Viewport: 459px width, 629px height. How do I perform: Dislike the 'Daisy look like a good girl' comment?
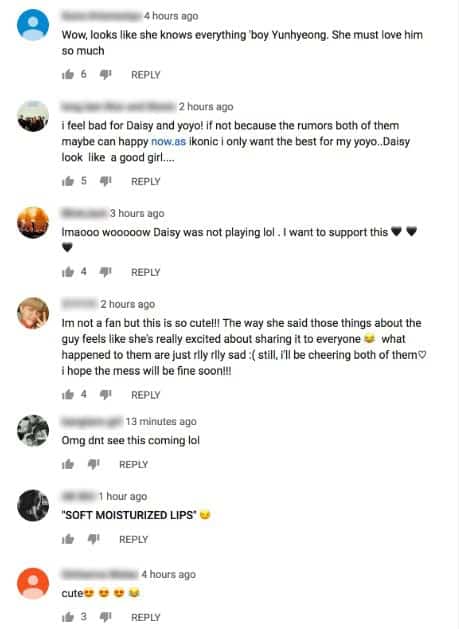point(106,181)
